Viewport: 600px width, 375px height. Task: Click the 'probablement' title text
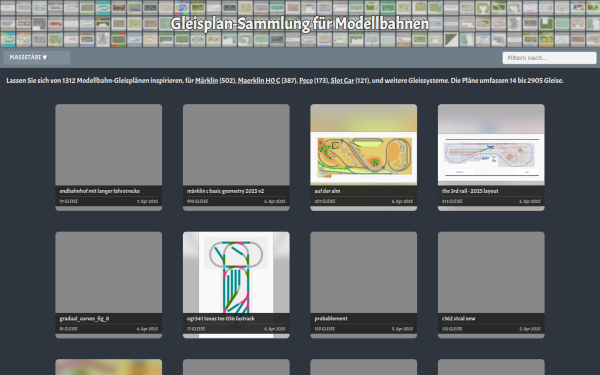pyautogui.click(x=331, y=318)
